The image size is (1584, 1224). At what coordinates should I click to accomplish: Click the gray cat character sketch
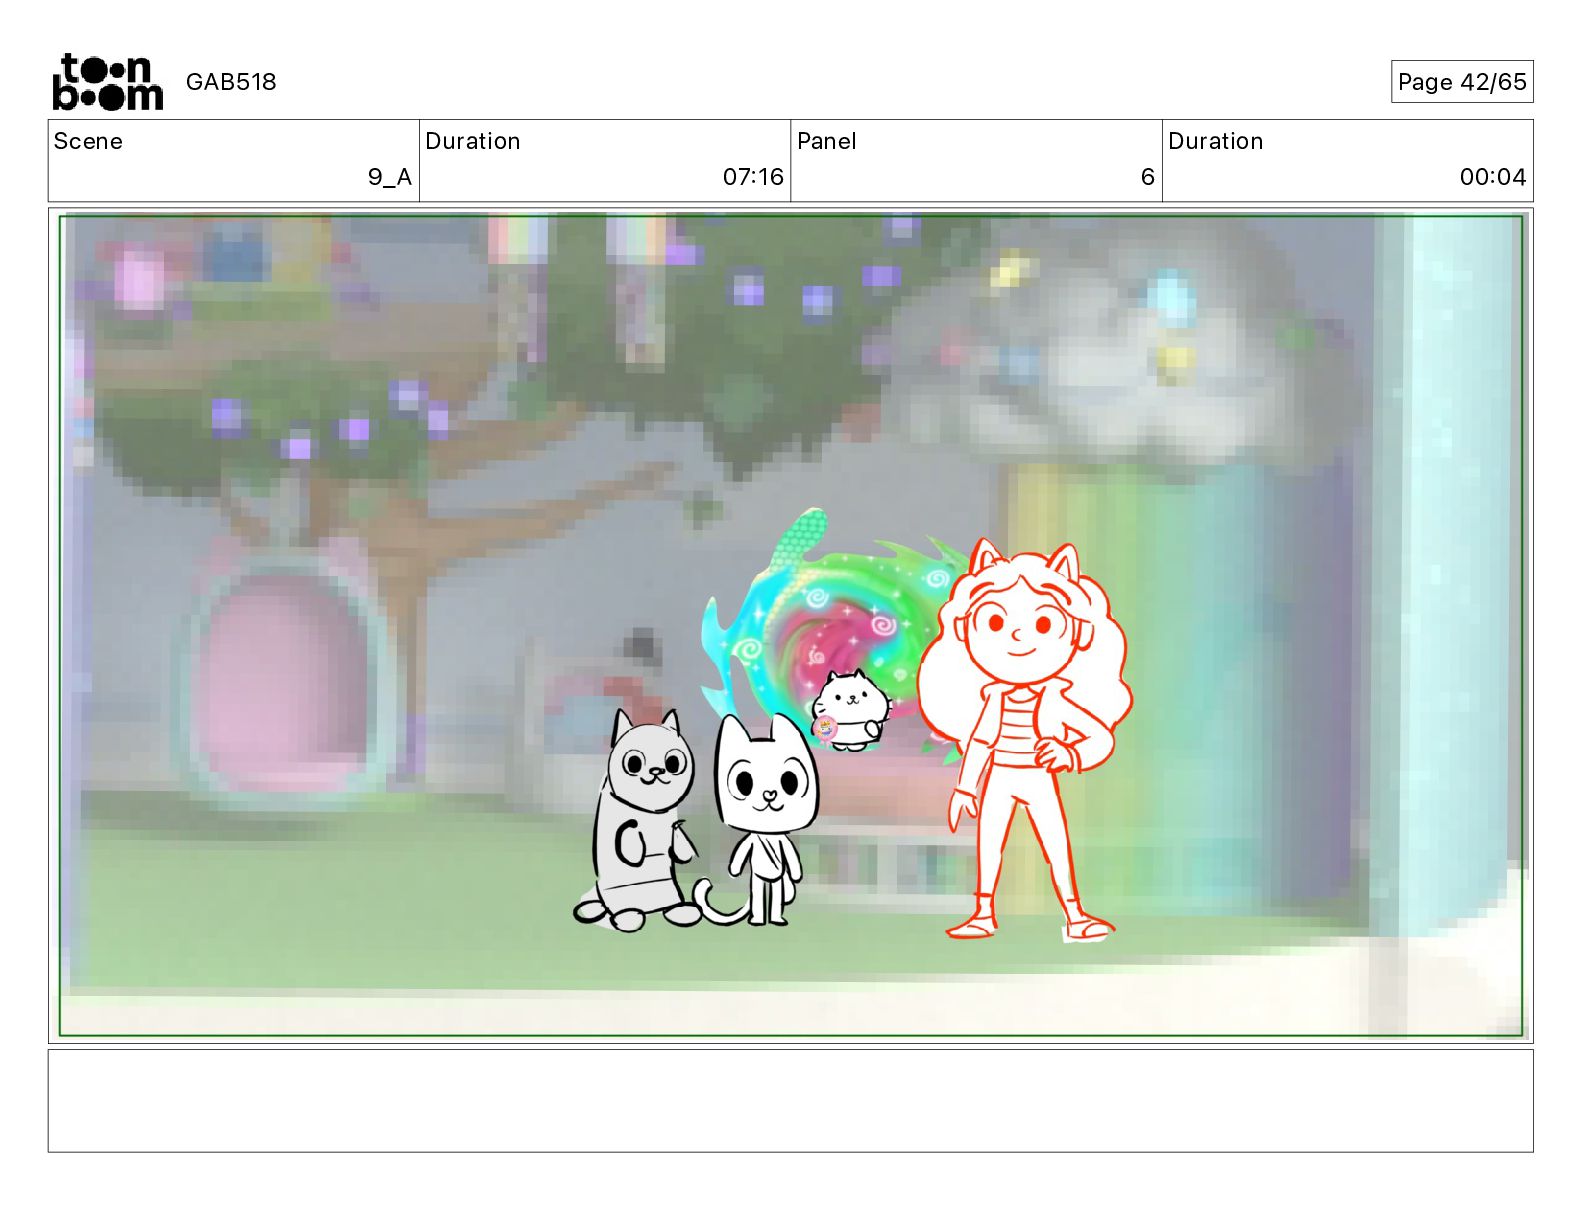[638, 820]
